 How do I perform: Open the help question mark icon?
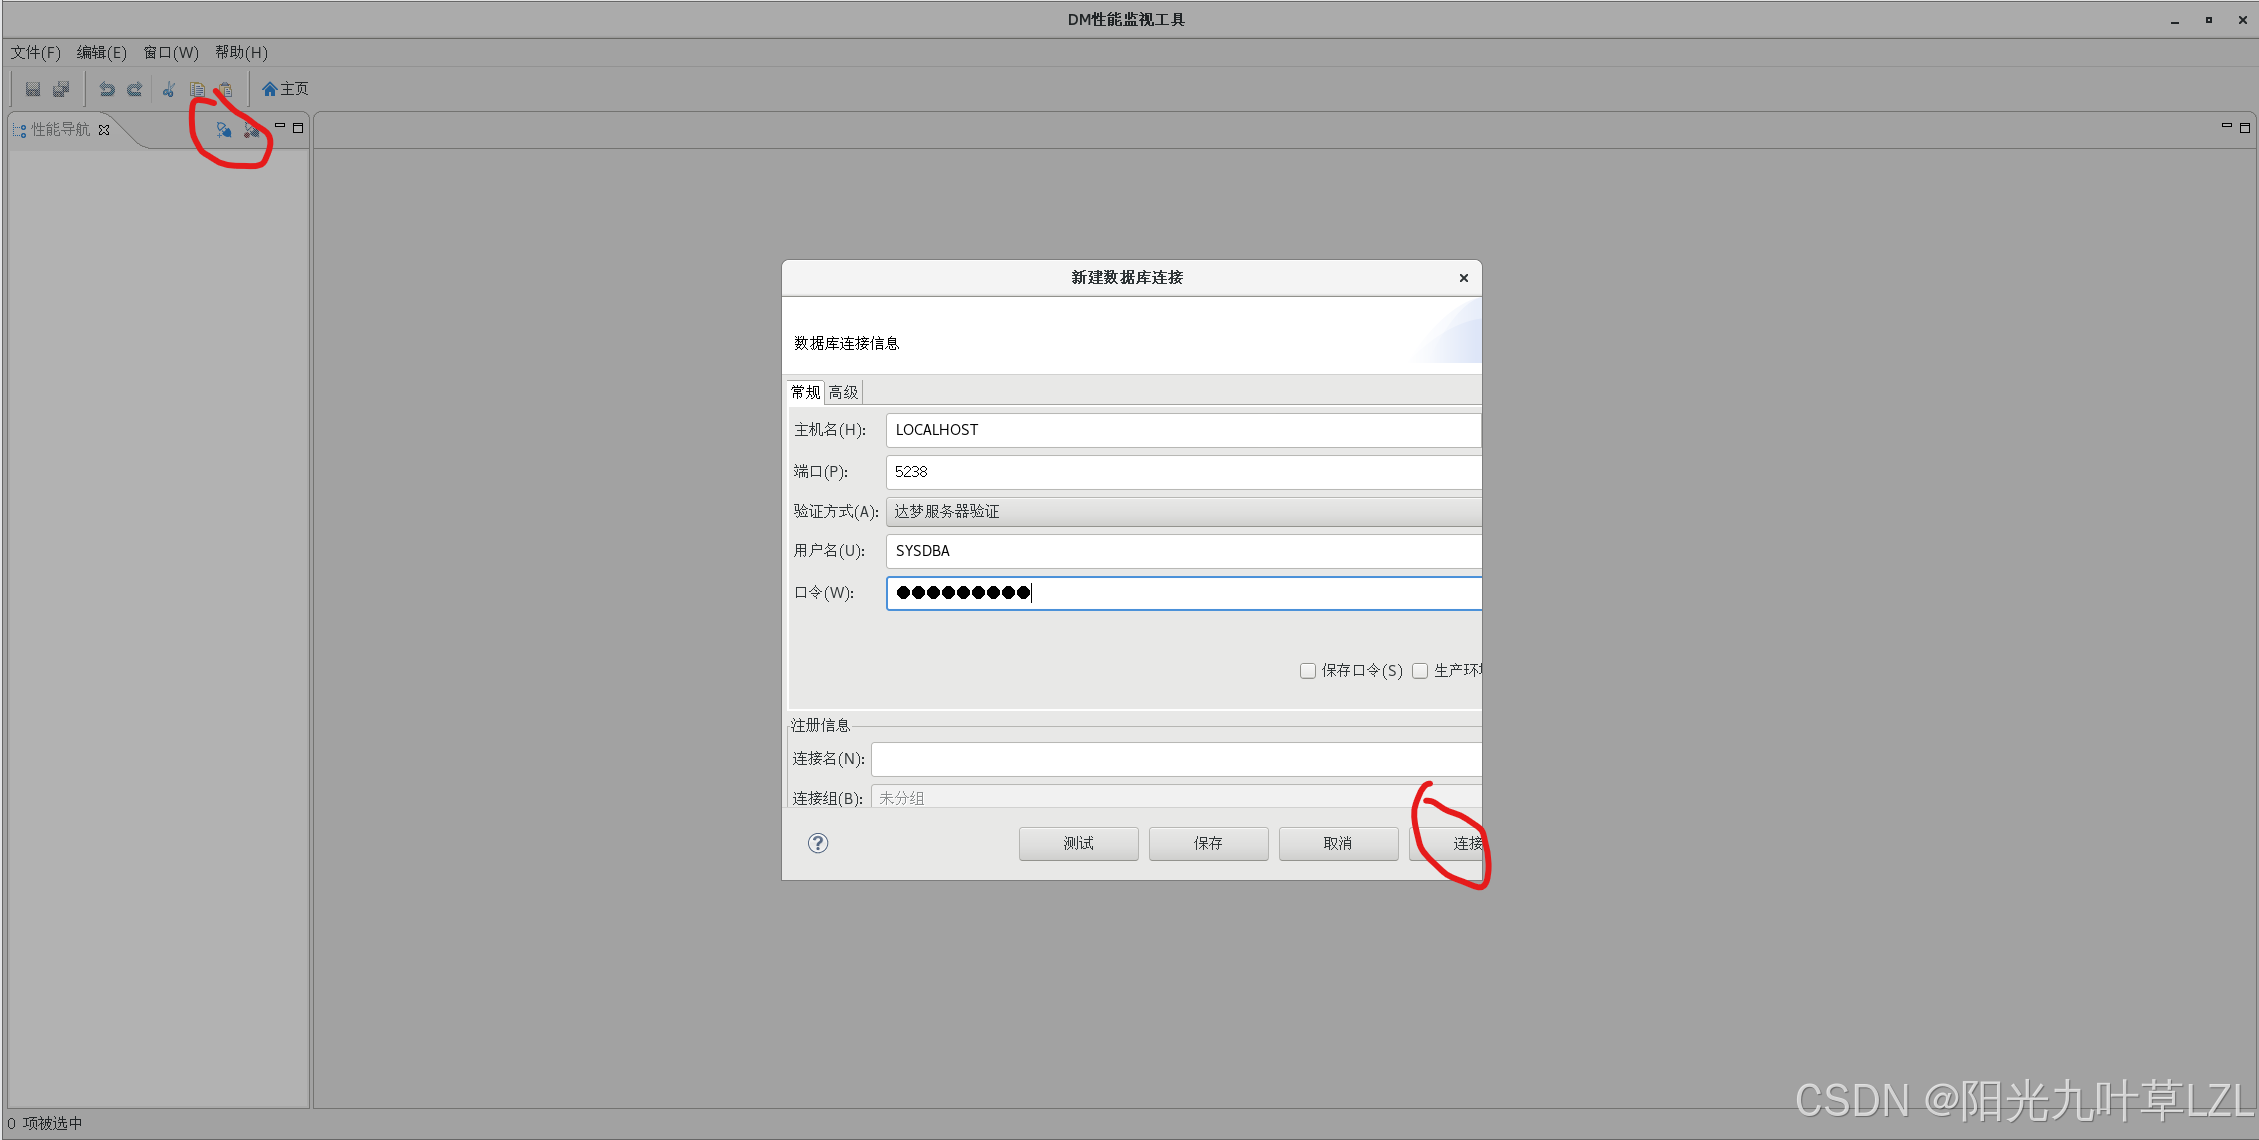pyautogui.click(x=818, y=843)
